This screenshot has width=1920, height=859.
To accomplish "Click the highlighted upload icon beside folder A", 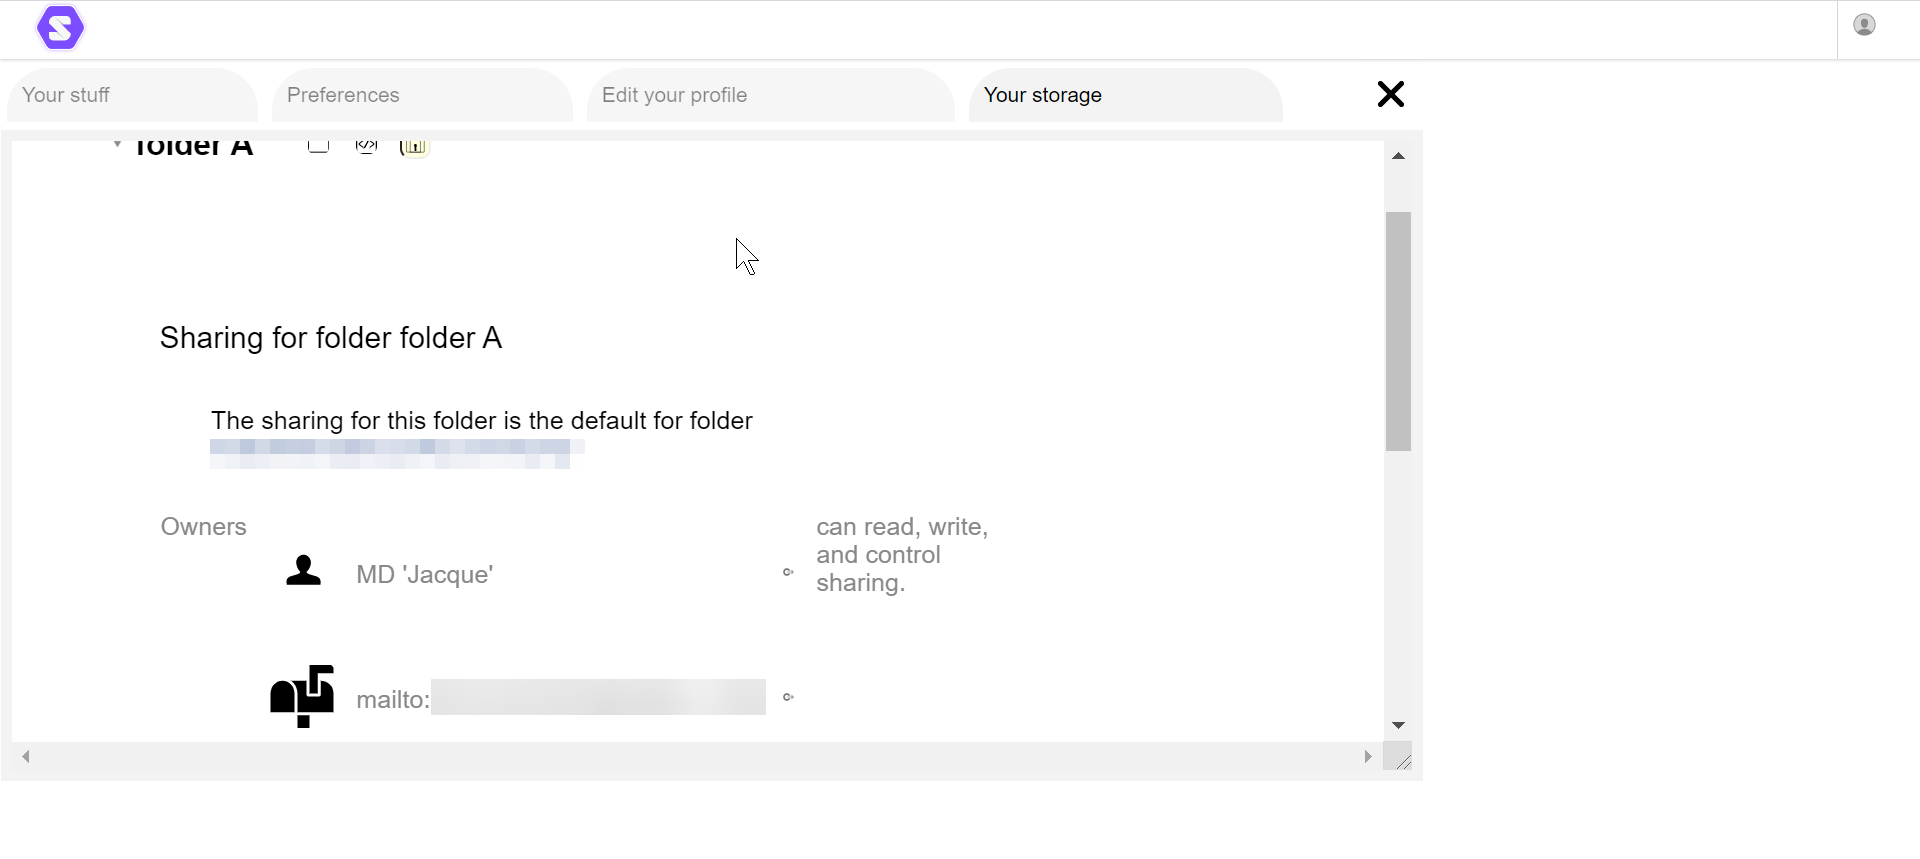I will point(413,147).
